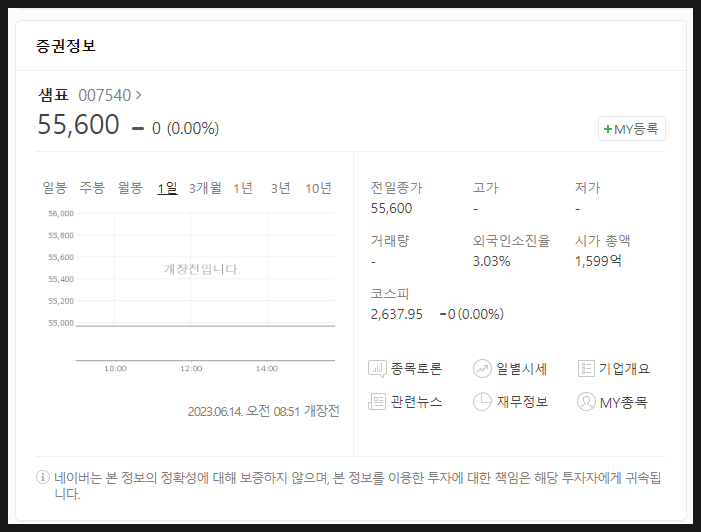Select the 주봉 weekly chart tab
This screenshot has height=532, width=701.
click(92, 188)
